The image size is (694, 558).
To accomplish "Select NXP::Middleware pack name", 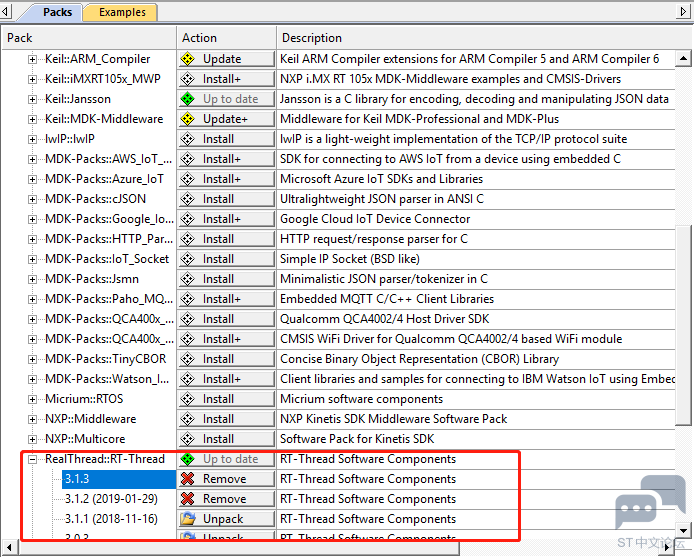I will pos(90,419).
